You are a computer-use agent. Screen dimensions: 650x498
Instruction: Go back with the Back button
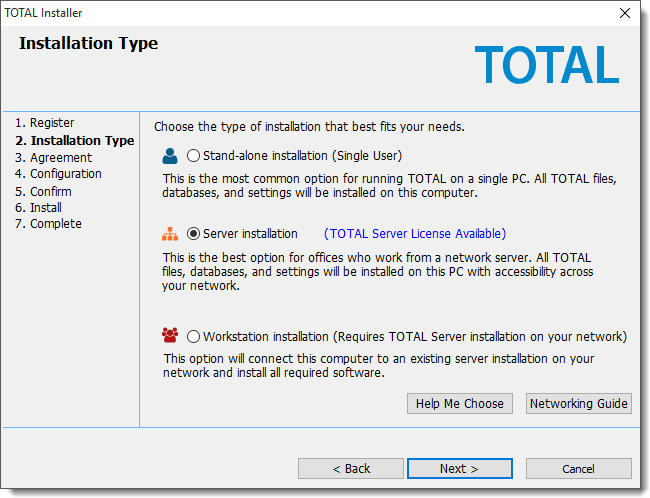(351, 469)
